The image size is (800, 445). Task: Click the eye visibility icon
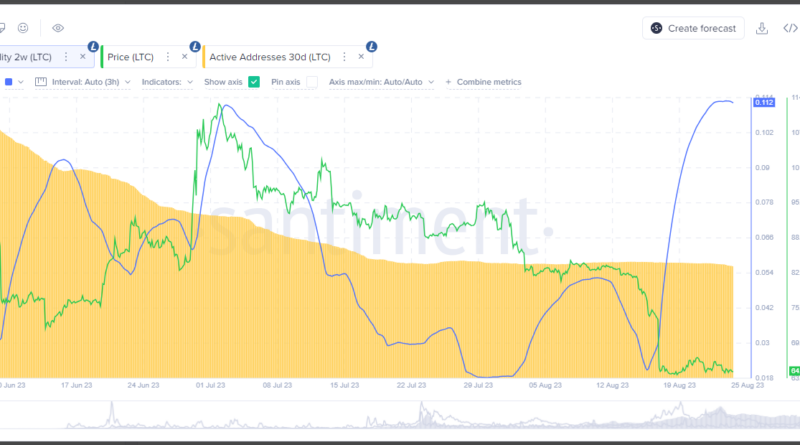58,28
